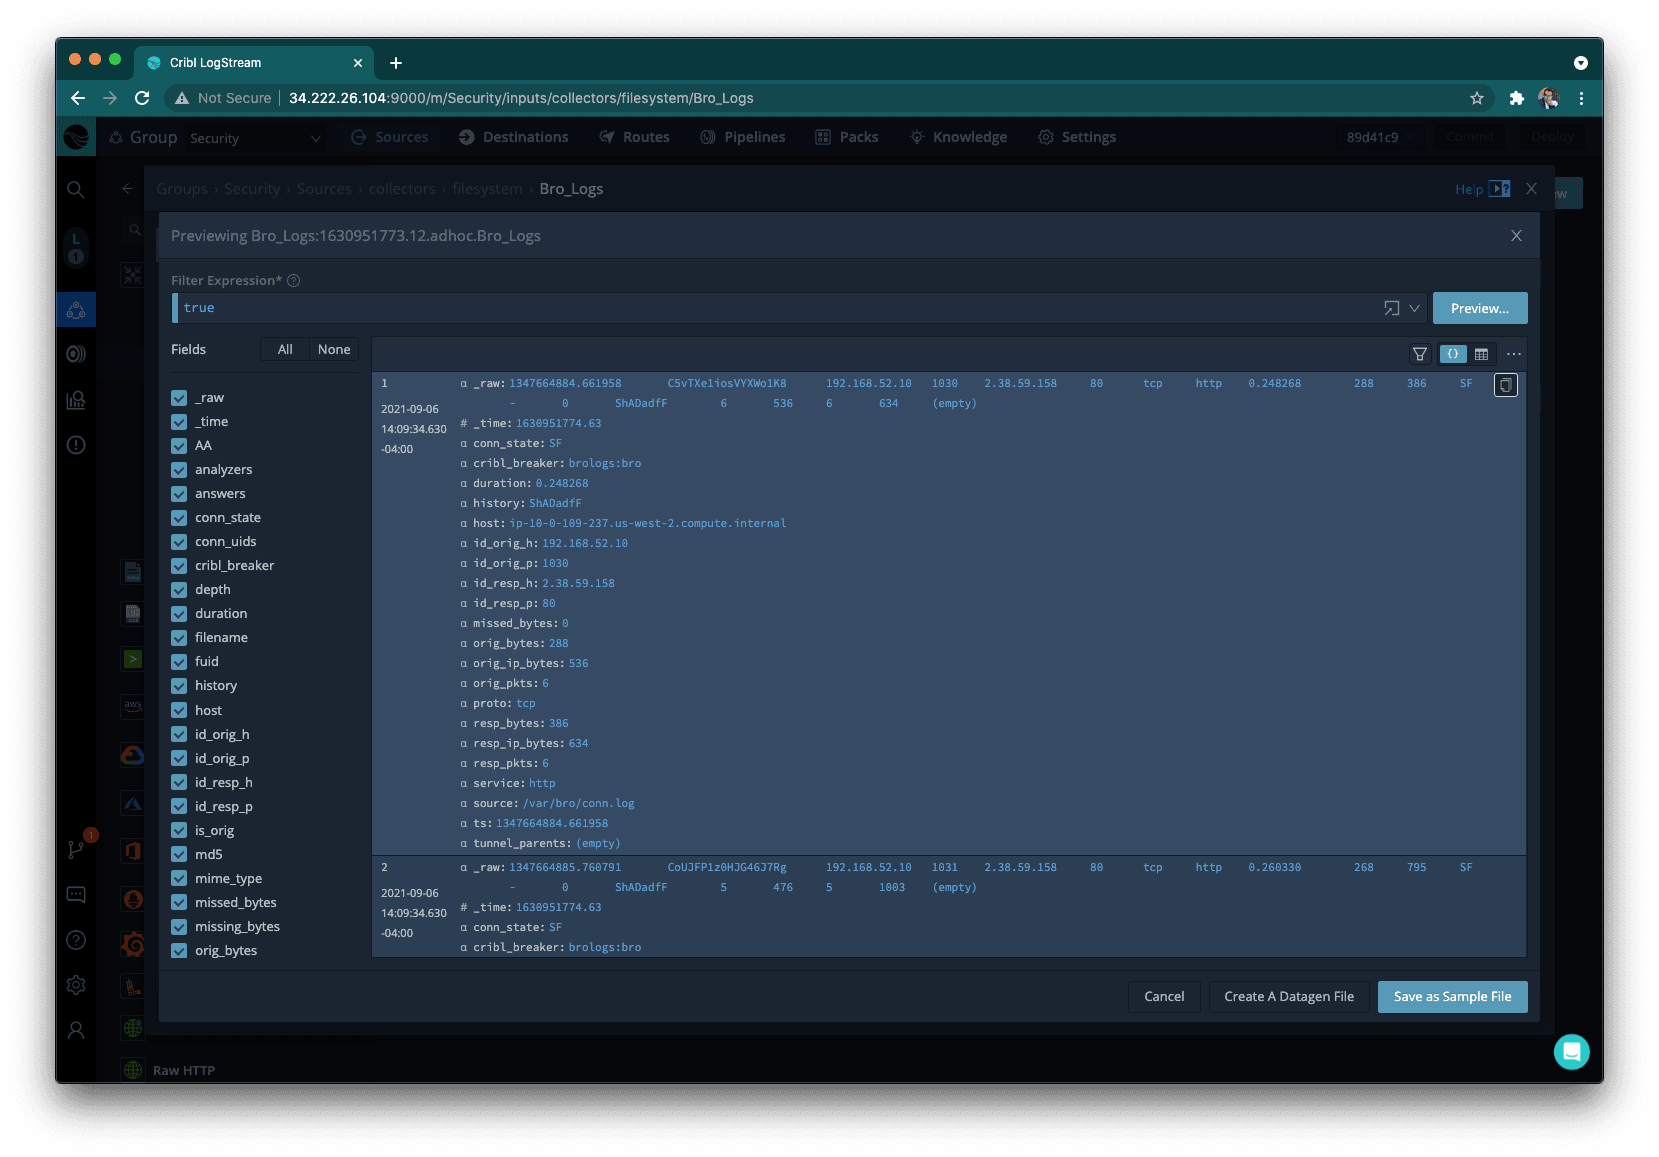Click Create A Datagen File button

[1288, 997]
